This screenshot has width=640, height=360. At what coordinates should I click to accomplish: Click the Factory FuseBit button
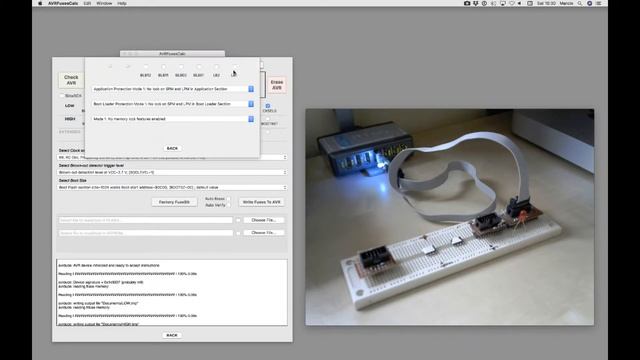tap(174, 202)
